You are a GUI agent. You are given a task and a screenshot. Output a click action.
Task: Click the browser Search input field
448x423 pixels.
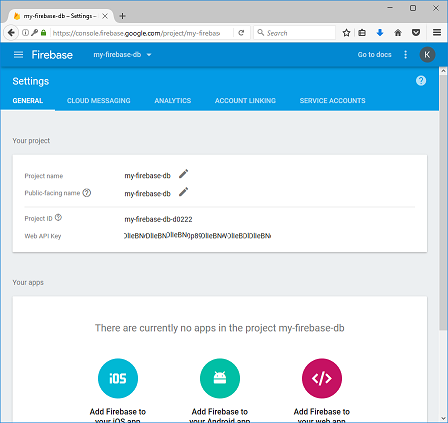[295, 33]
